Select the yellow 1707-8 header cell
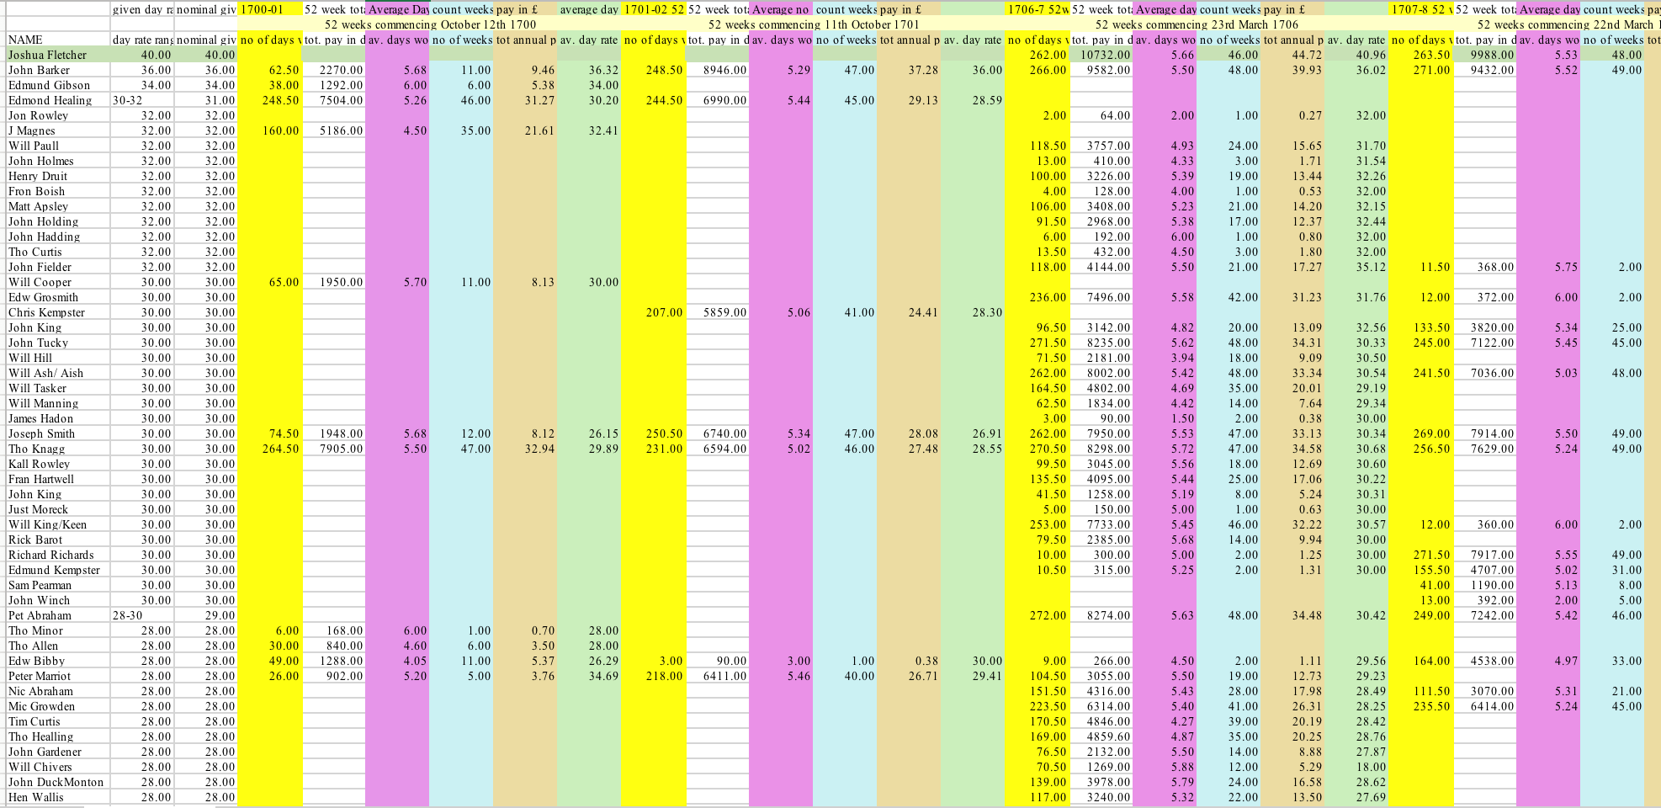1661x808 pixels. [1421, 9]
